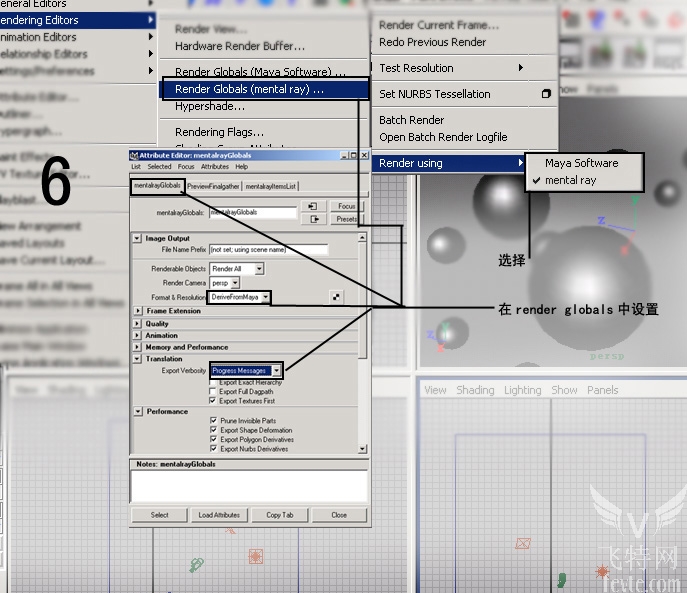Toggle Export Textures First checkbox

point(213,401)
